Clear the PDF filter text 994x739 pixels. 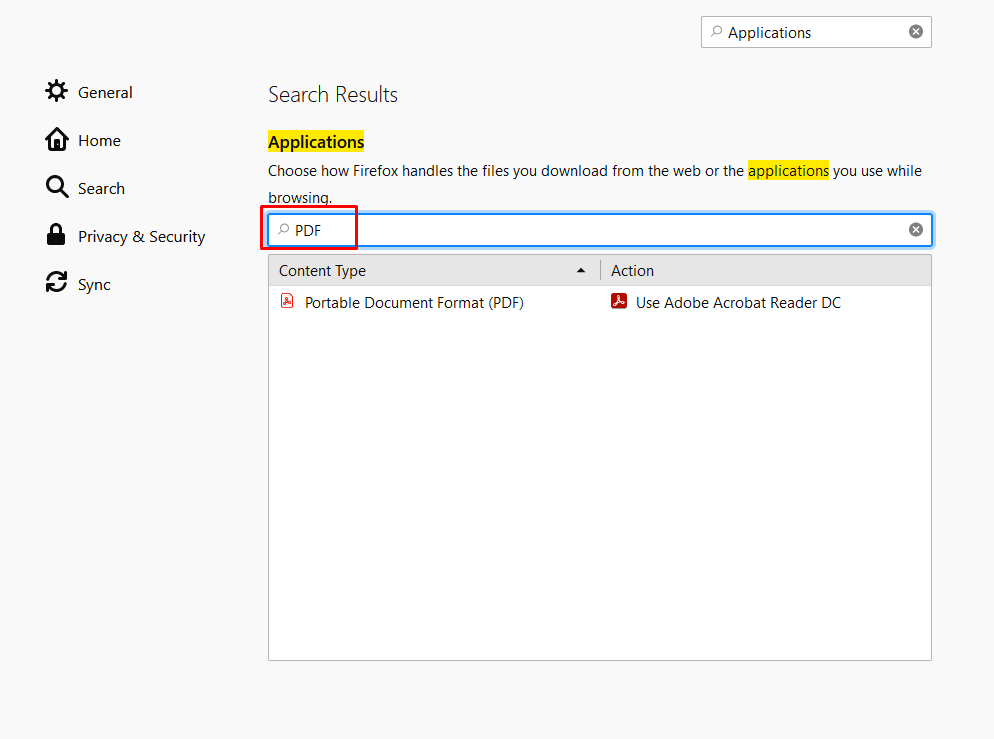coord(916,229)
